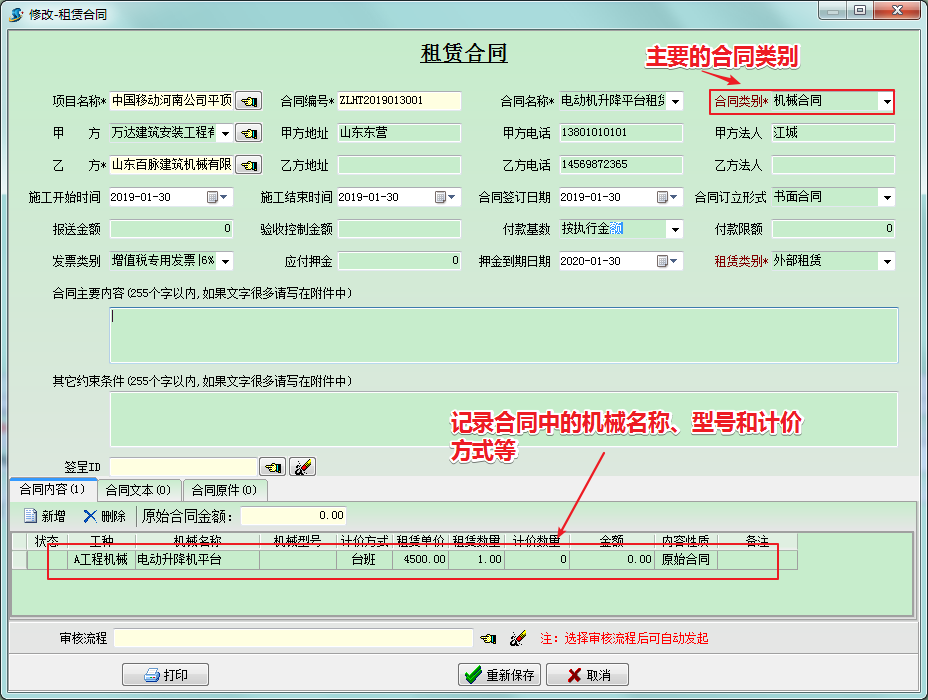
Task: Open calendar for 合同签订日期
Action: (x=667, y=197)
